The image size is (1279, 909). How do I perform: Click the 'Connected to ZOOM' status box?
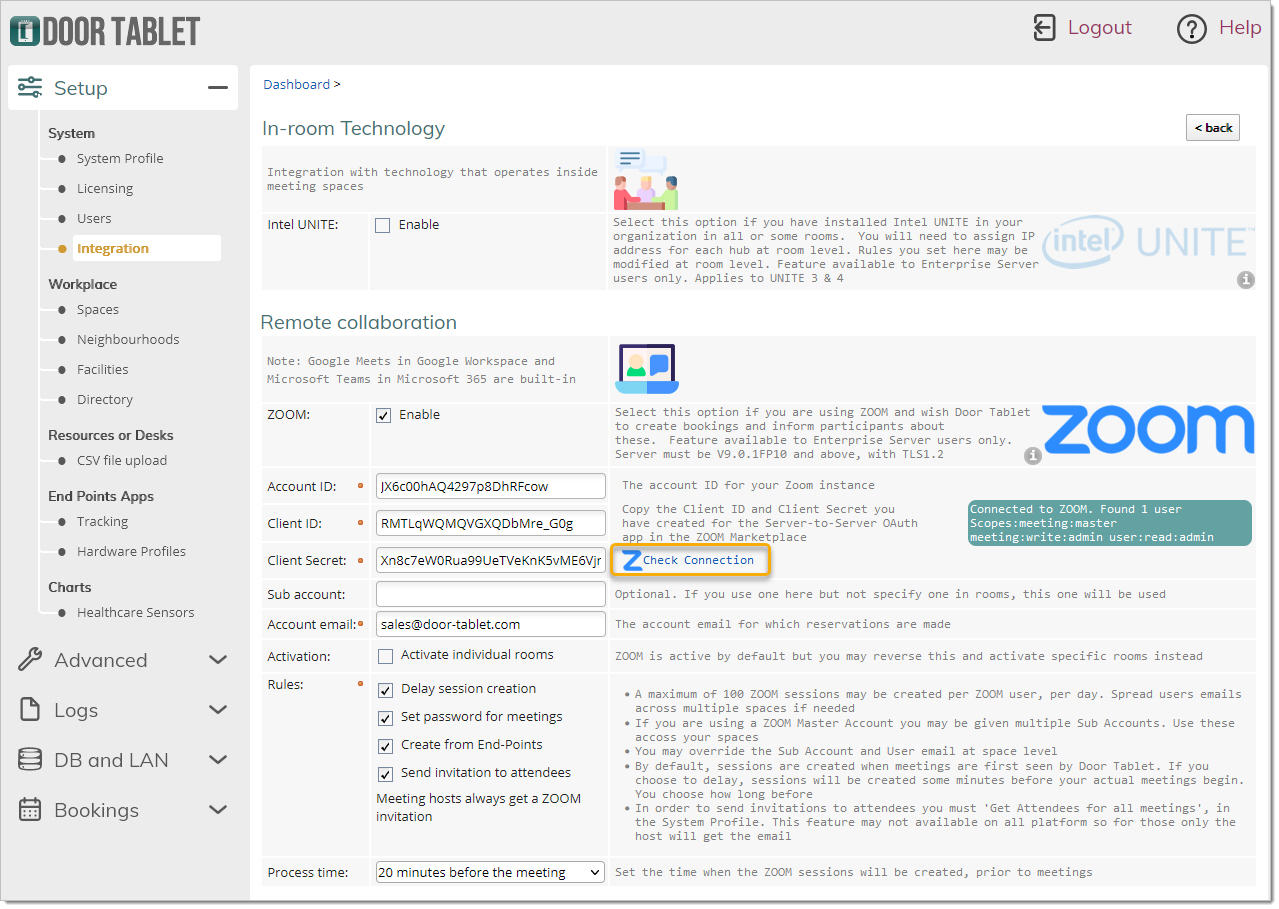pyautogui.click(x=1109, y=523)
